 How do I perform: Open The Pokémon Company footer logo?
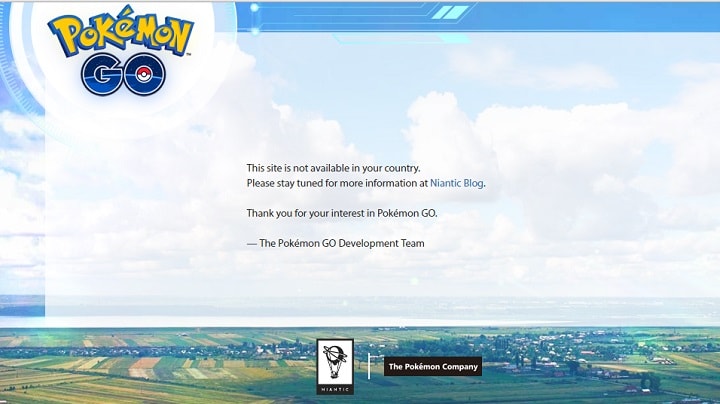click(433, 367)
